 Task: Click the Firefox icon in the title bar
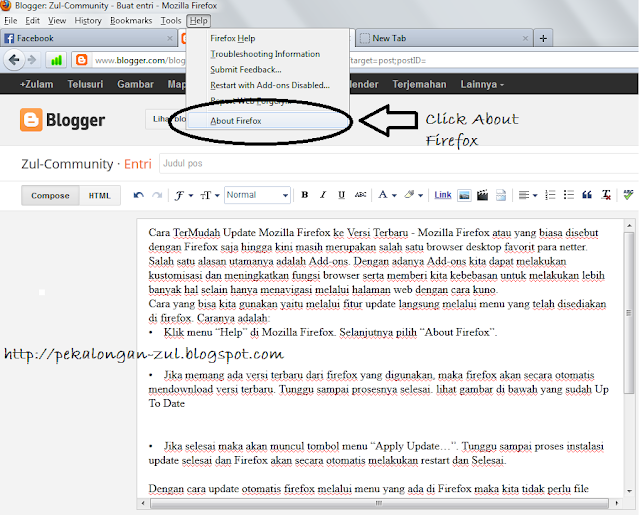(x=6, y=5)
